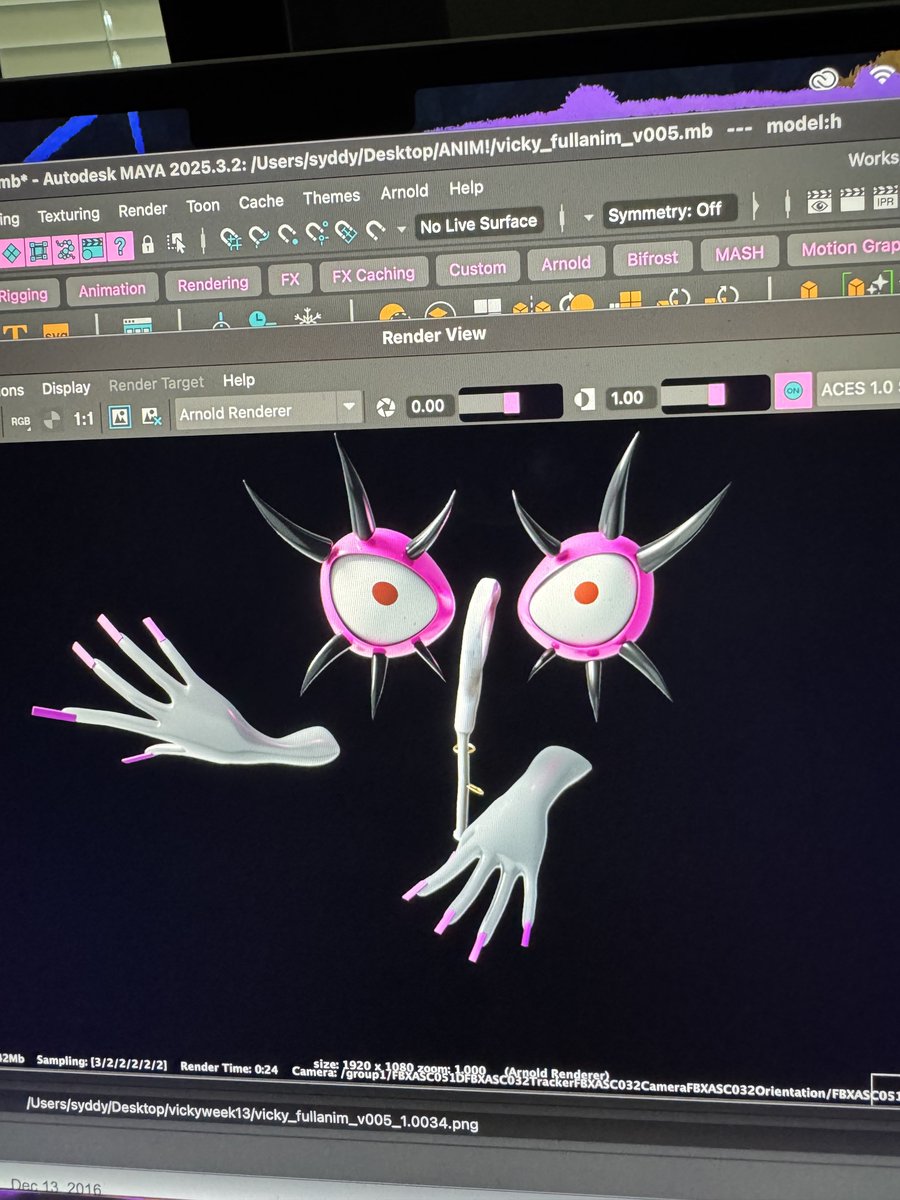
Task: Click the teal clock shelf icon
Action: coord(261,320)
